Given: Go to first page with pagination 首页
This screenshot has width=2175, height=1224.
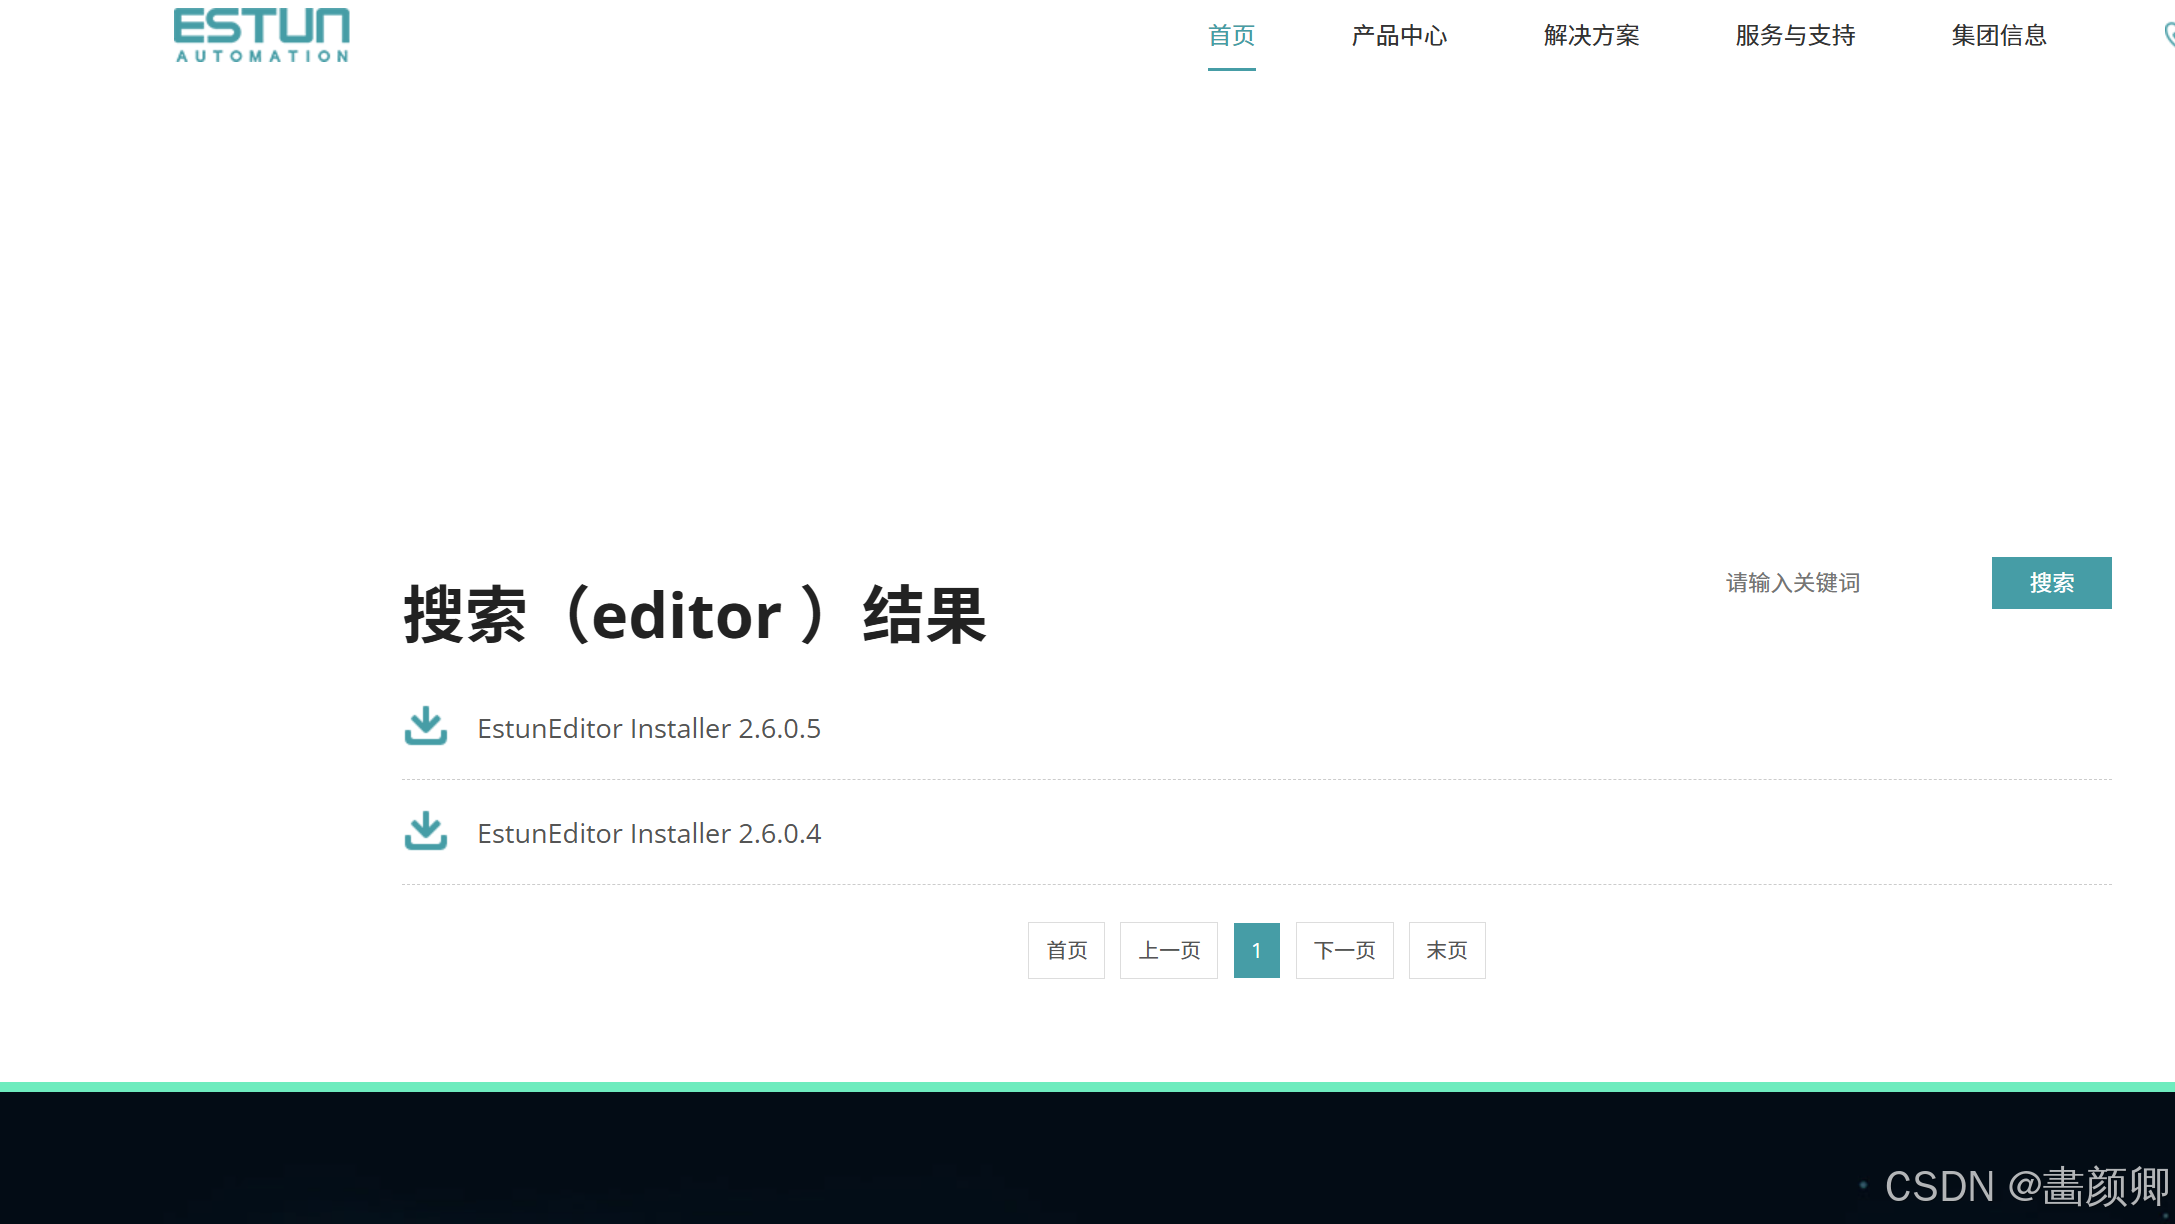Looking at the screenshot, I should (1066, 950).
